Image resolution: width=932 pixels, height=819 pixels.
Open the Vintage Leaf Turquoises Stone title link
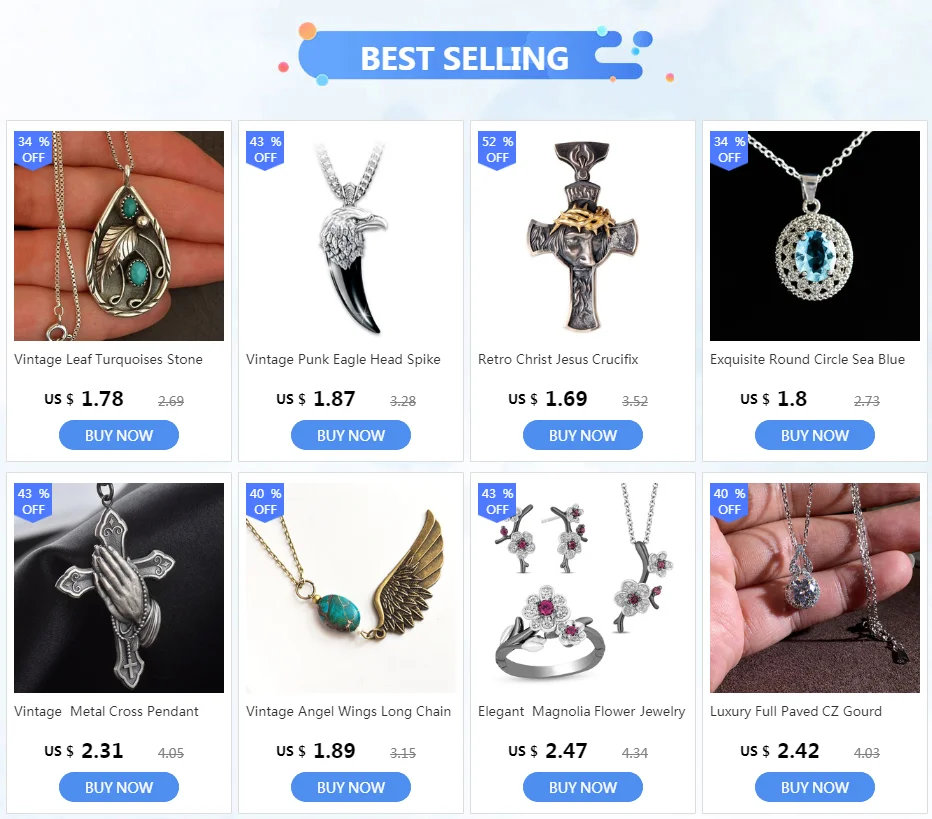pyautogui.click(x=108, y=360)
